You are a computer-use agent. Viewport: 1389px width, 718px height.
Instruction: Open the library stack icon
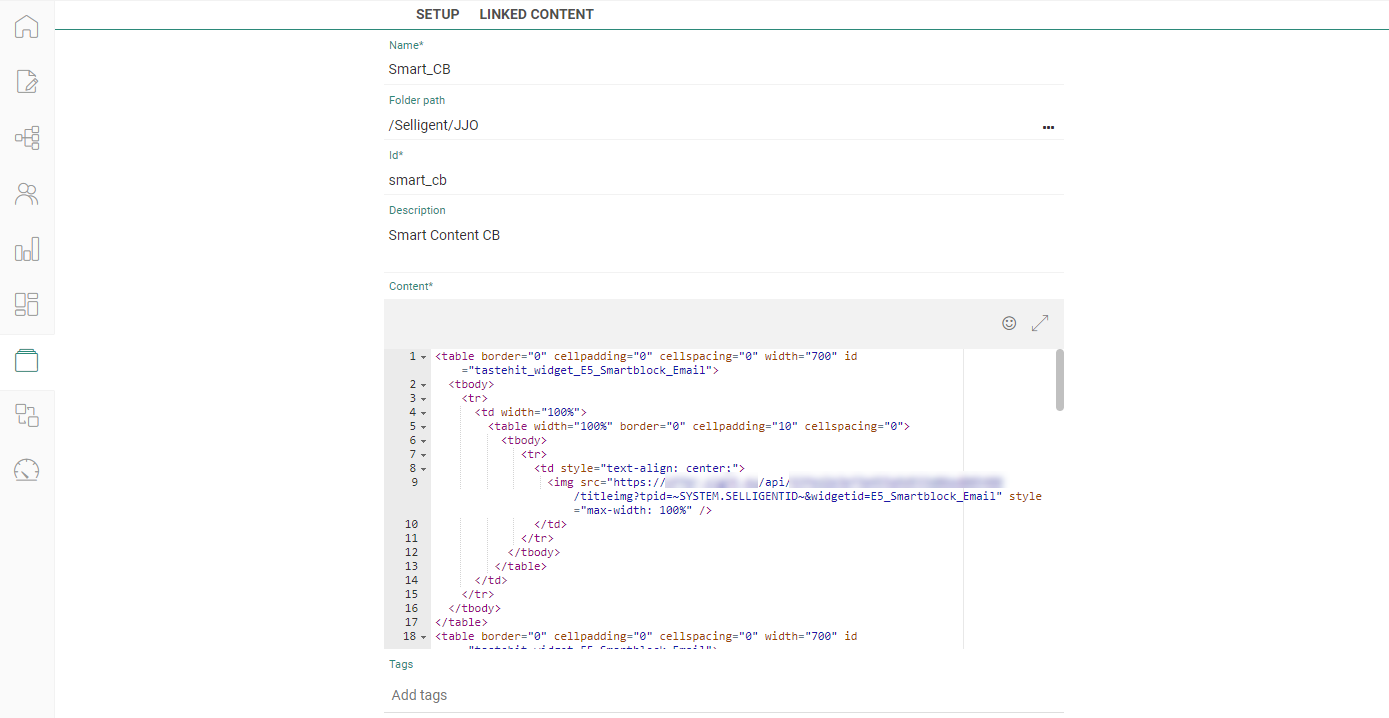tap(27, 361)
